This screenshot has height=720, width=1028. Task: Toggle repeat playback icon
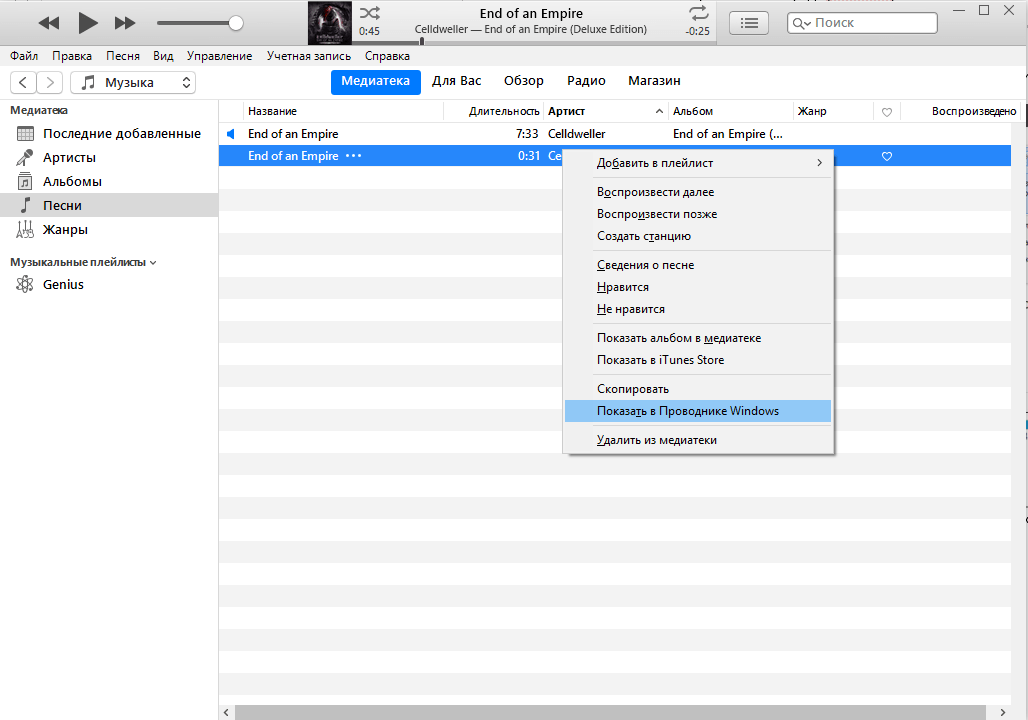click(x=698, y=13)
